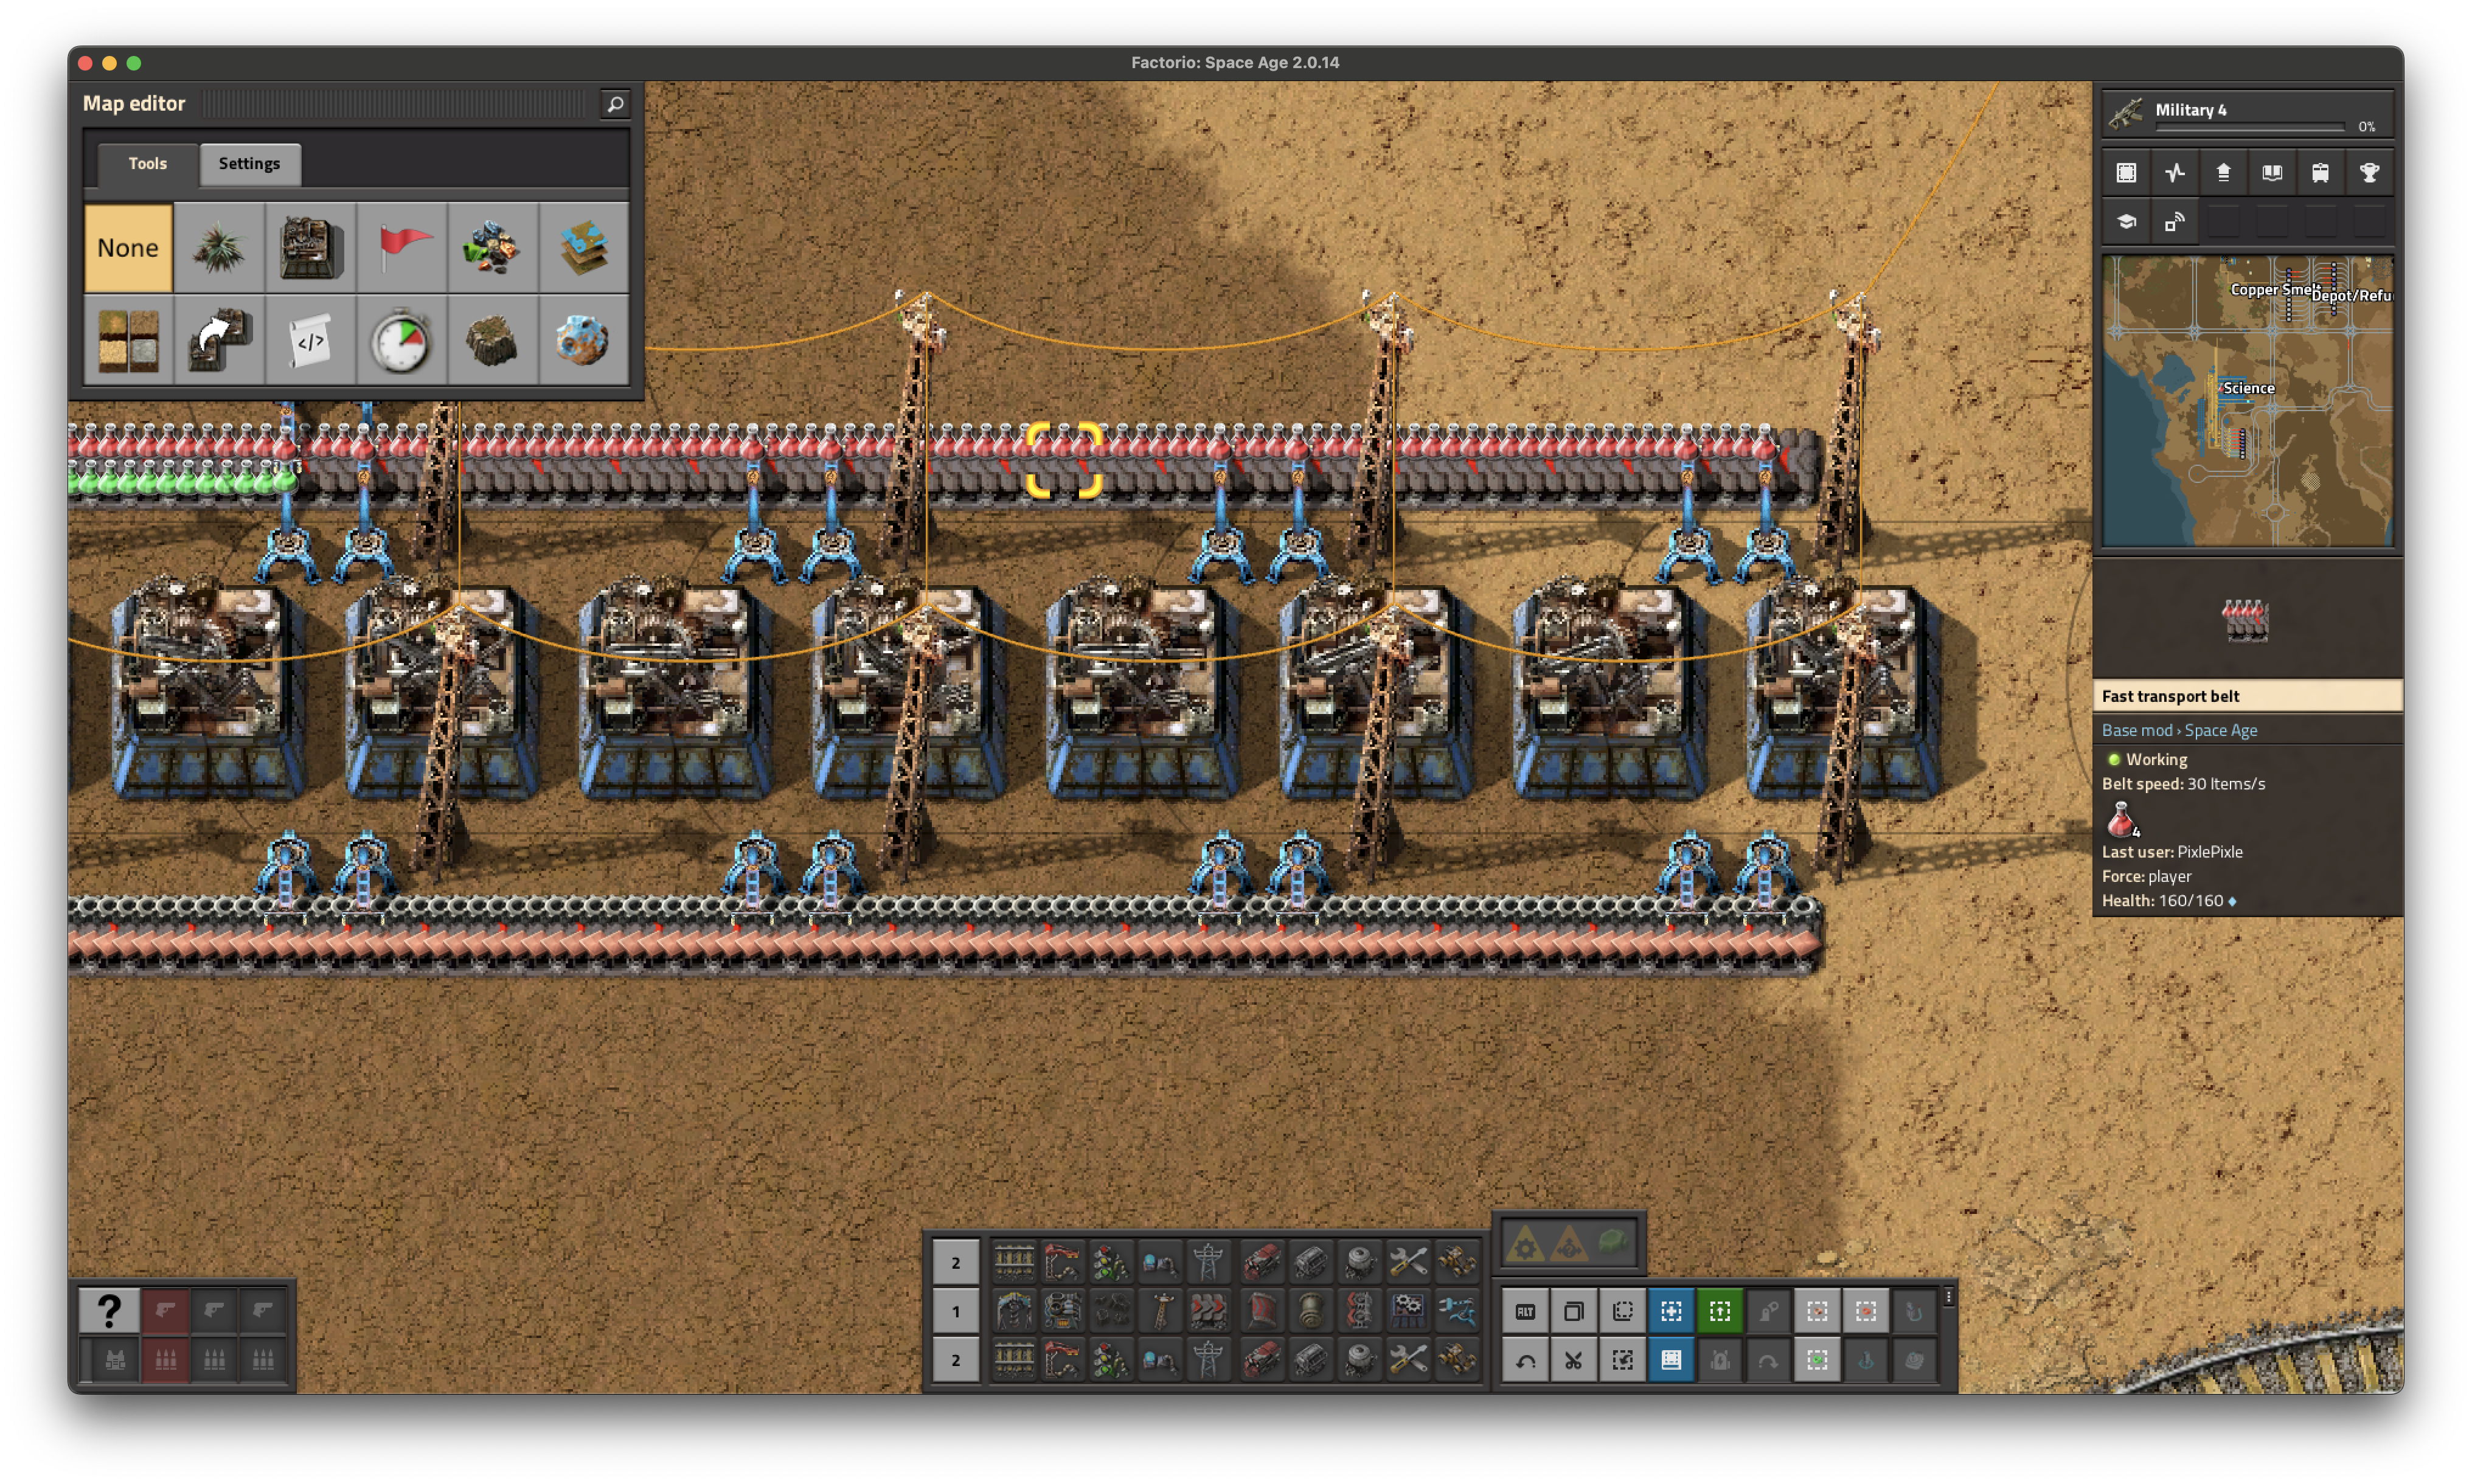
Task: Click the import string shortcut icon
Action: point(1622,1360)
